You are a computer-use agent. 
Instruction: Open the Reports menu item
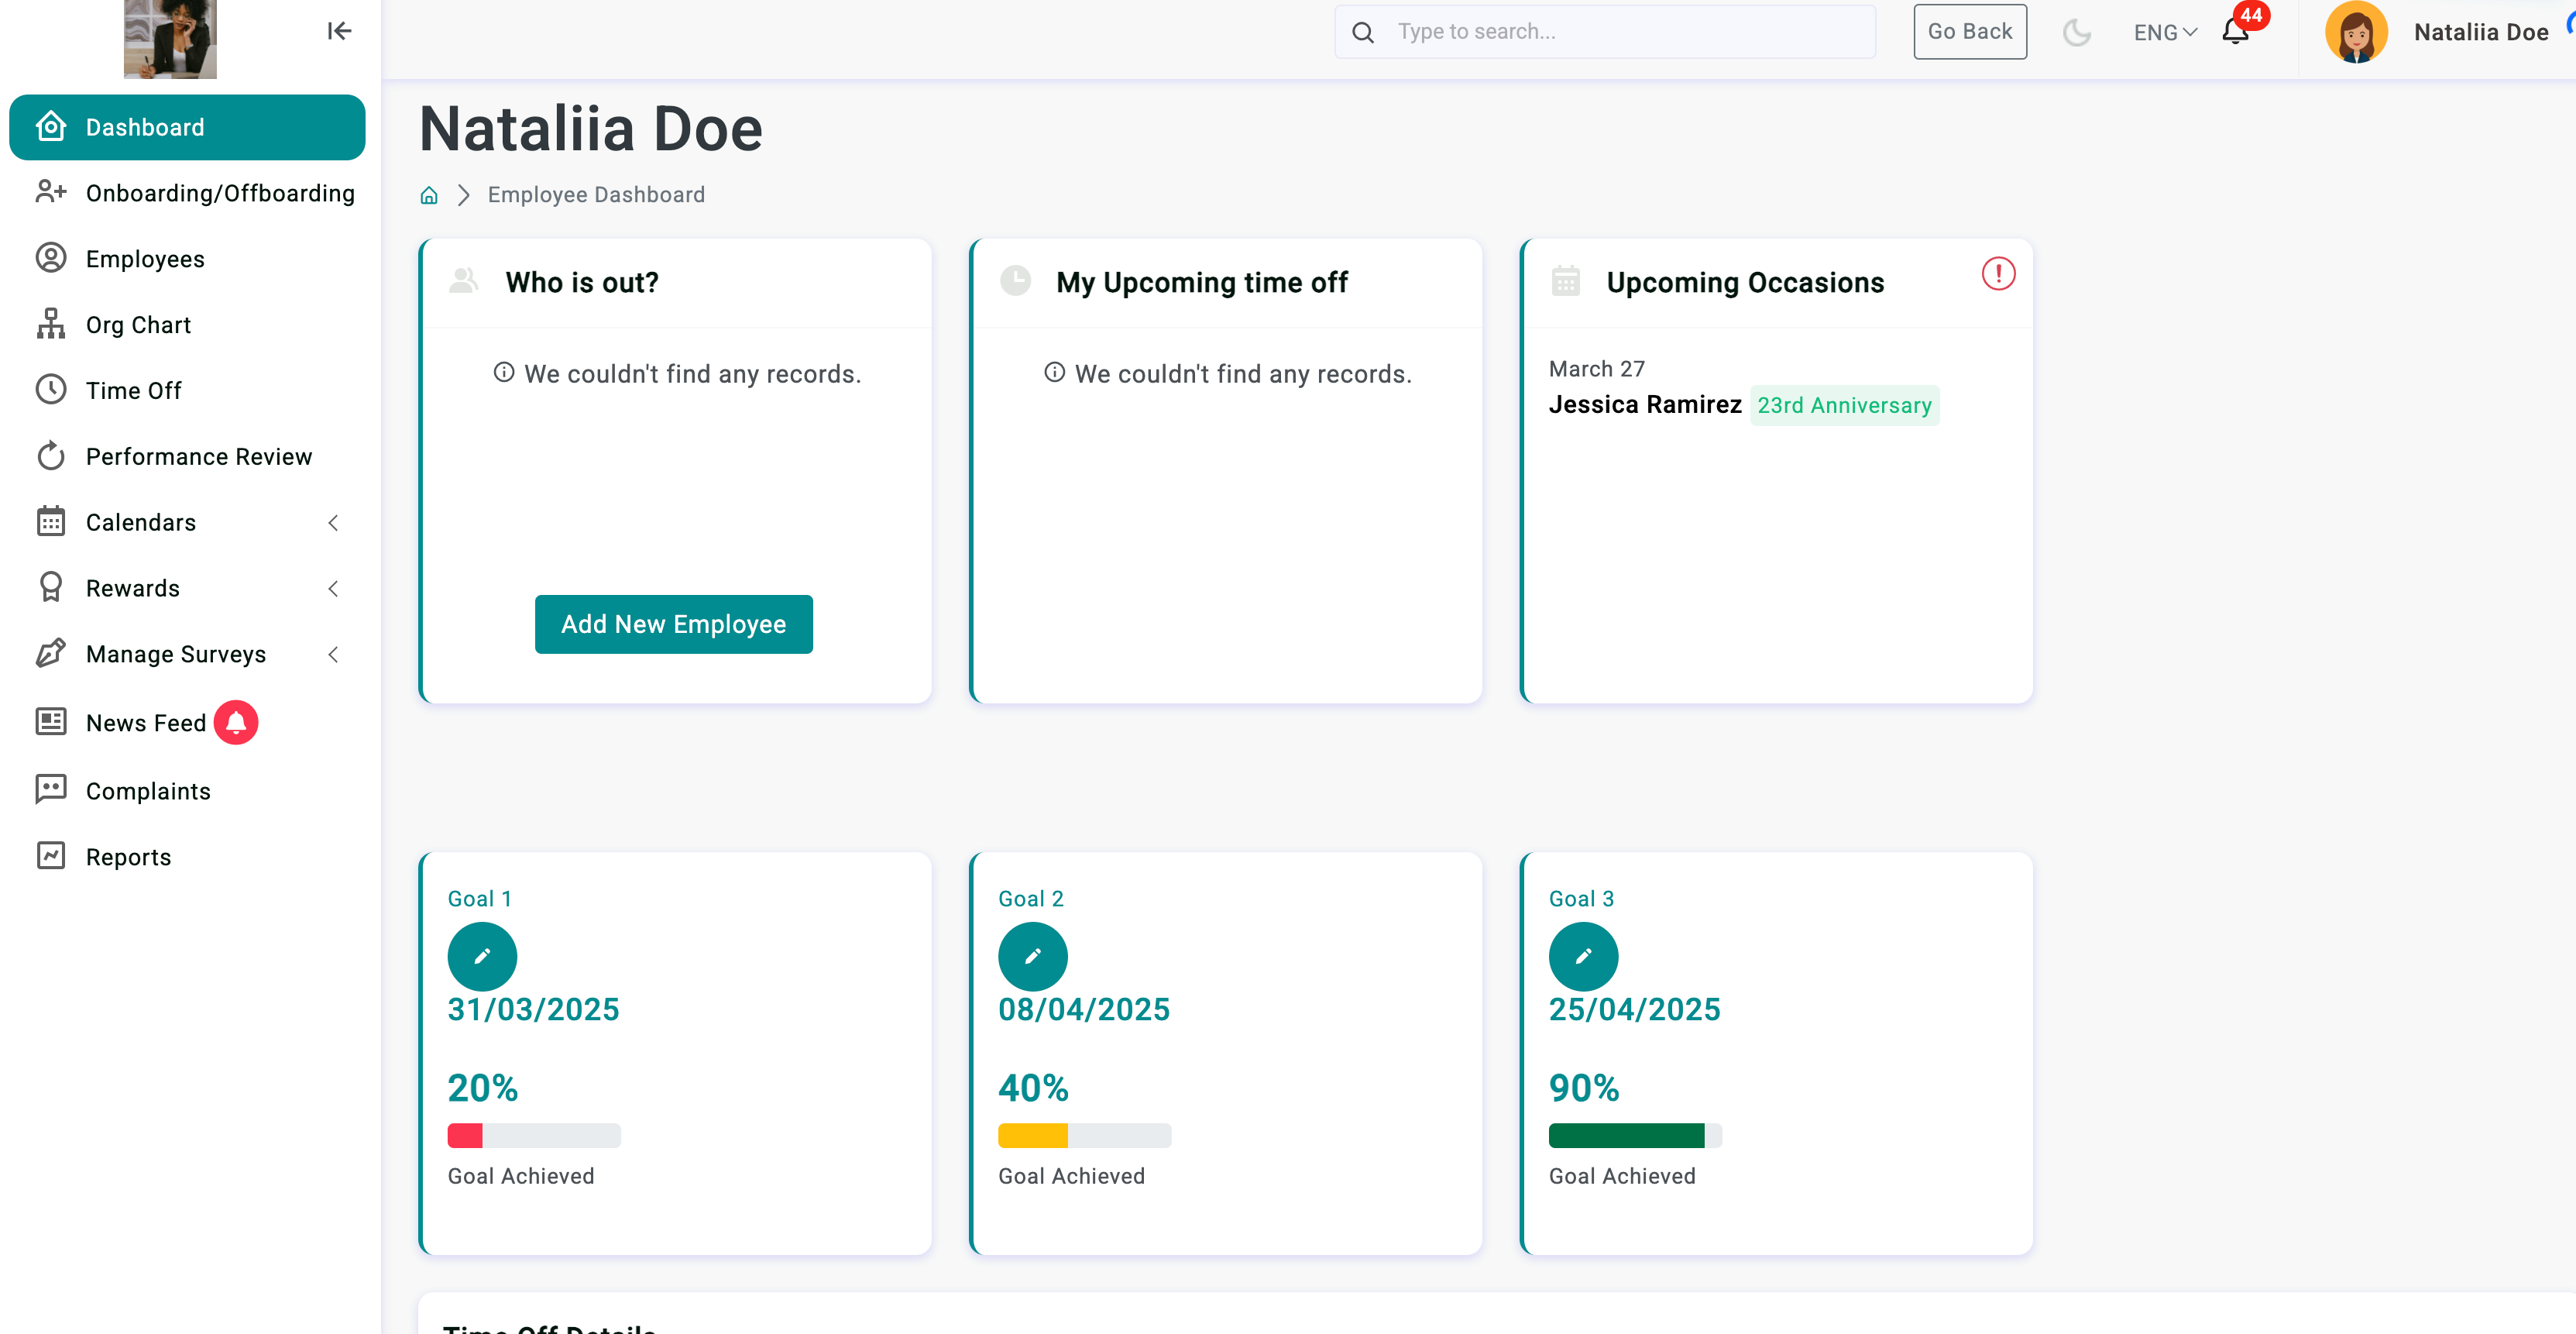(x=187, y=857)
